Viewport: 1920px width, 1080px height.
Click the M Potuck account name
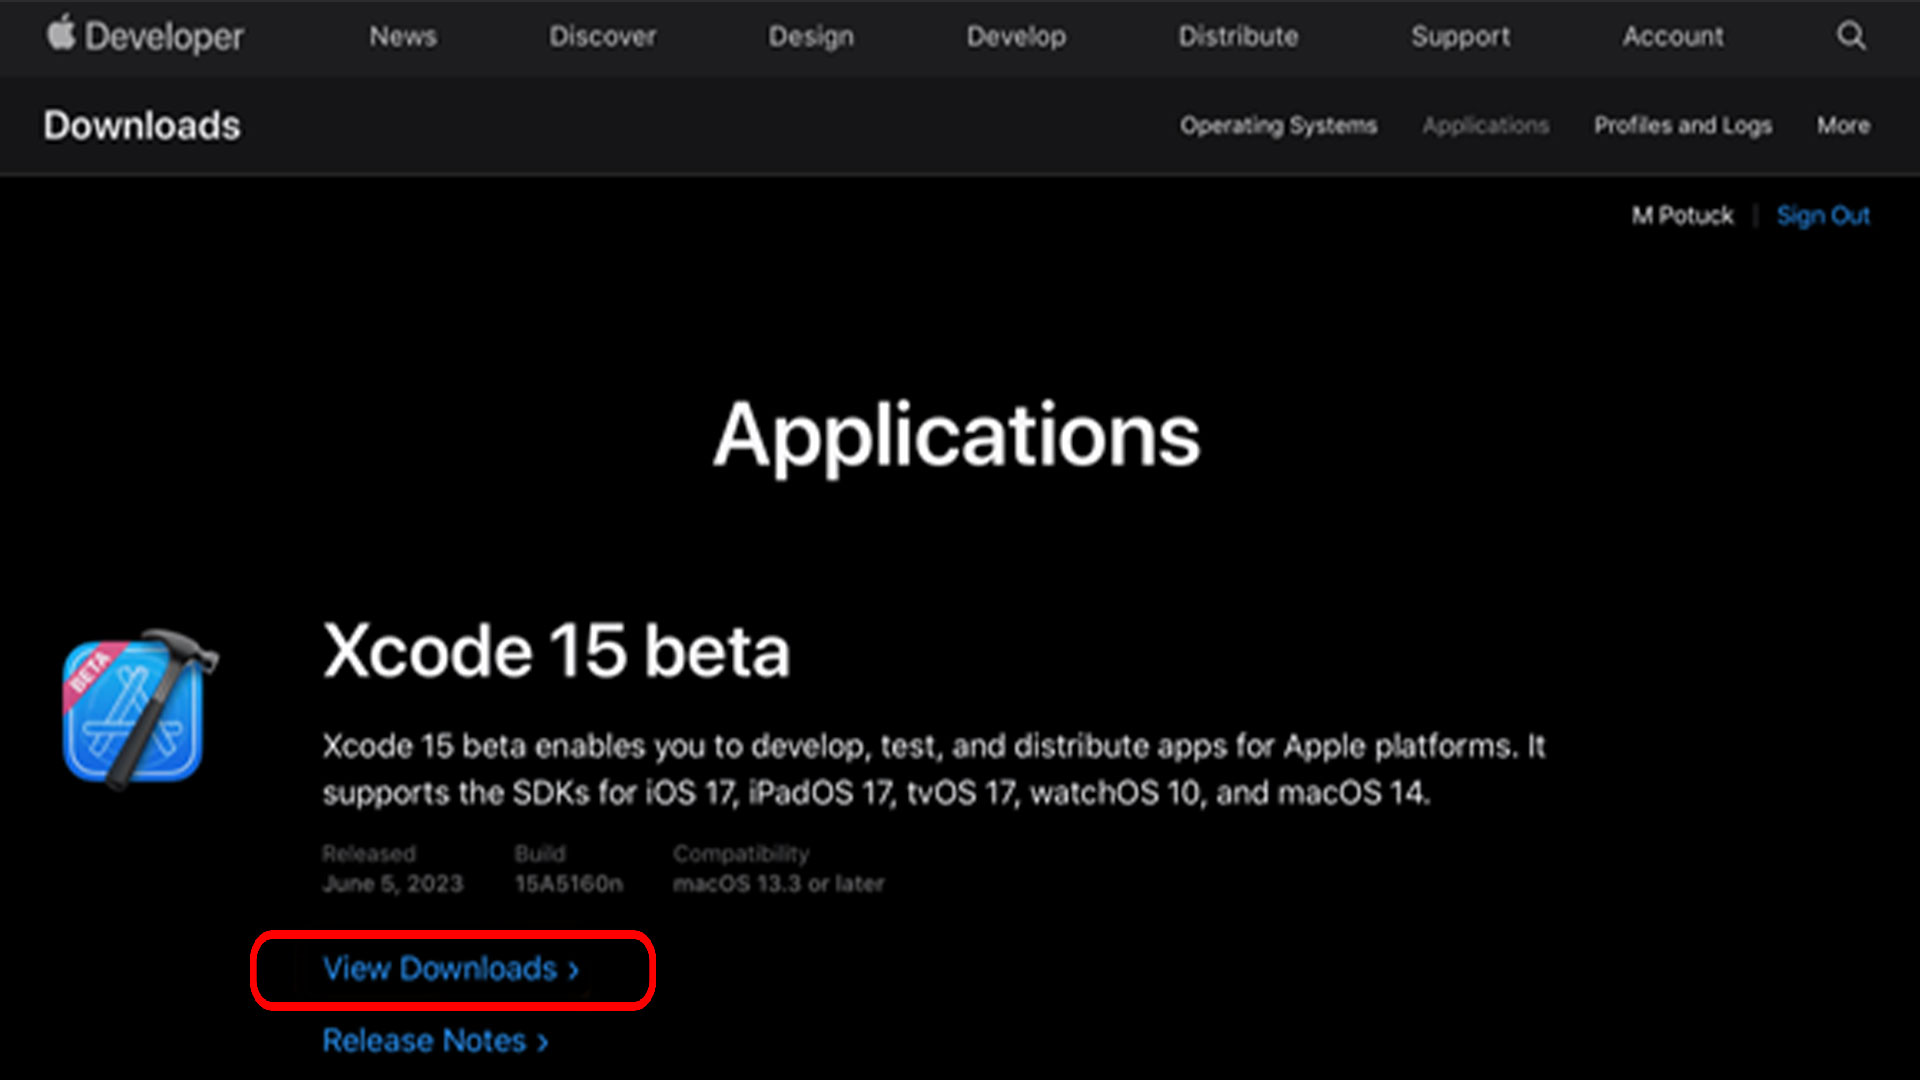[1682, 216]
